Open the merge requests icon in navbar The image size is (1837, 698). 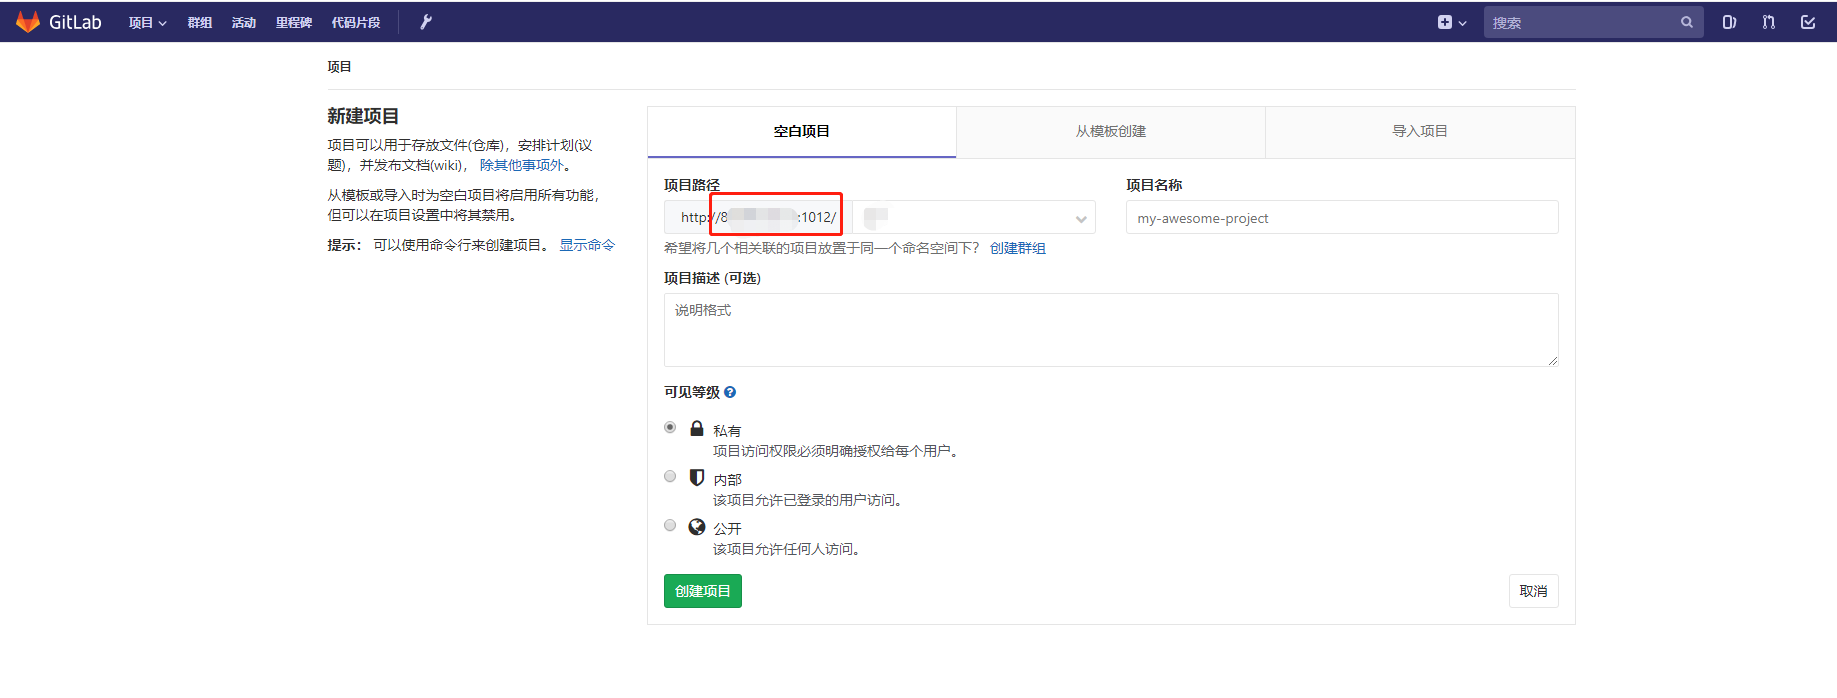[x=1769, y=22]
